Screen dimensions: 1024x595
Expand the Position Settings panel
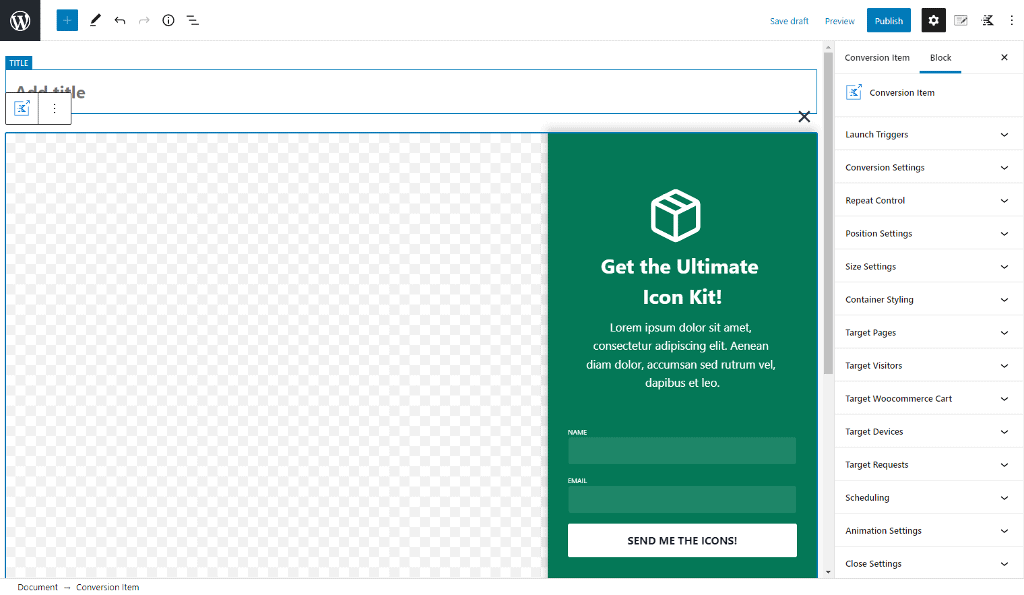925,233
